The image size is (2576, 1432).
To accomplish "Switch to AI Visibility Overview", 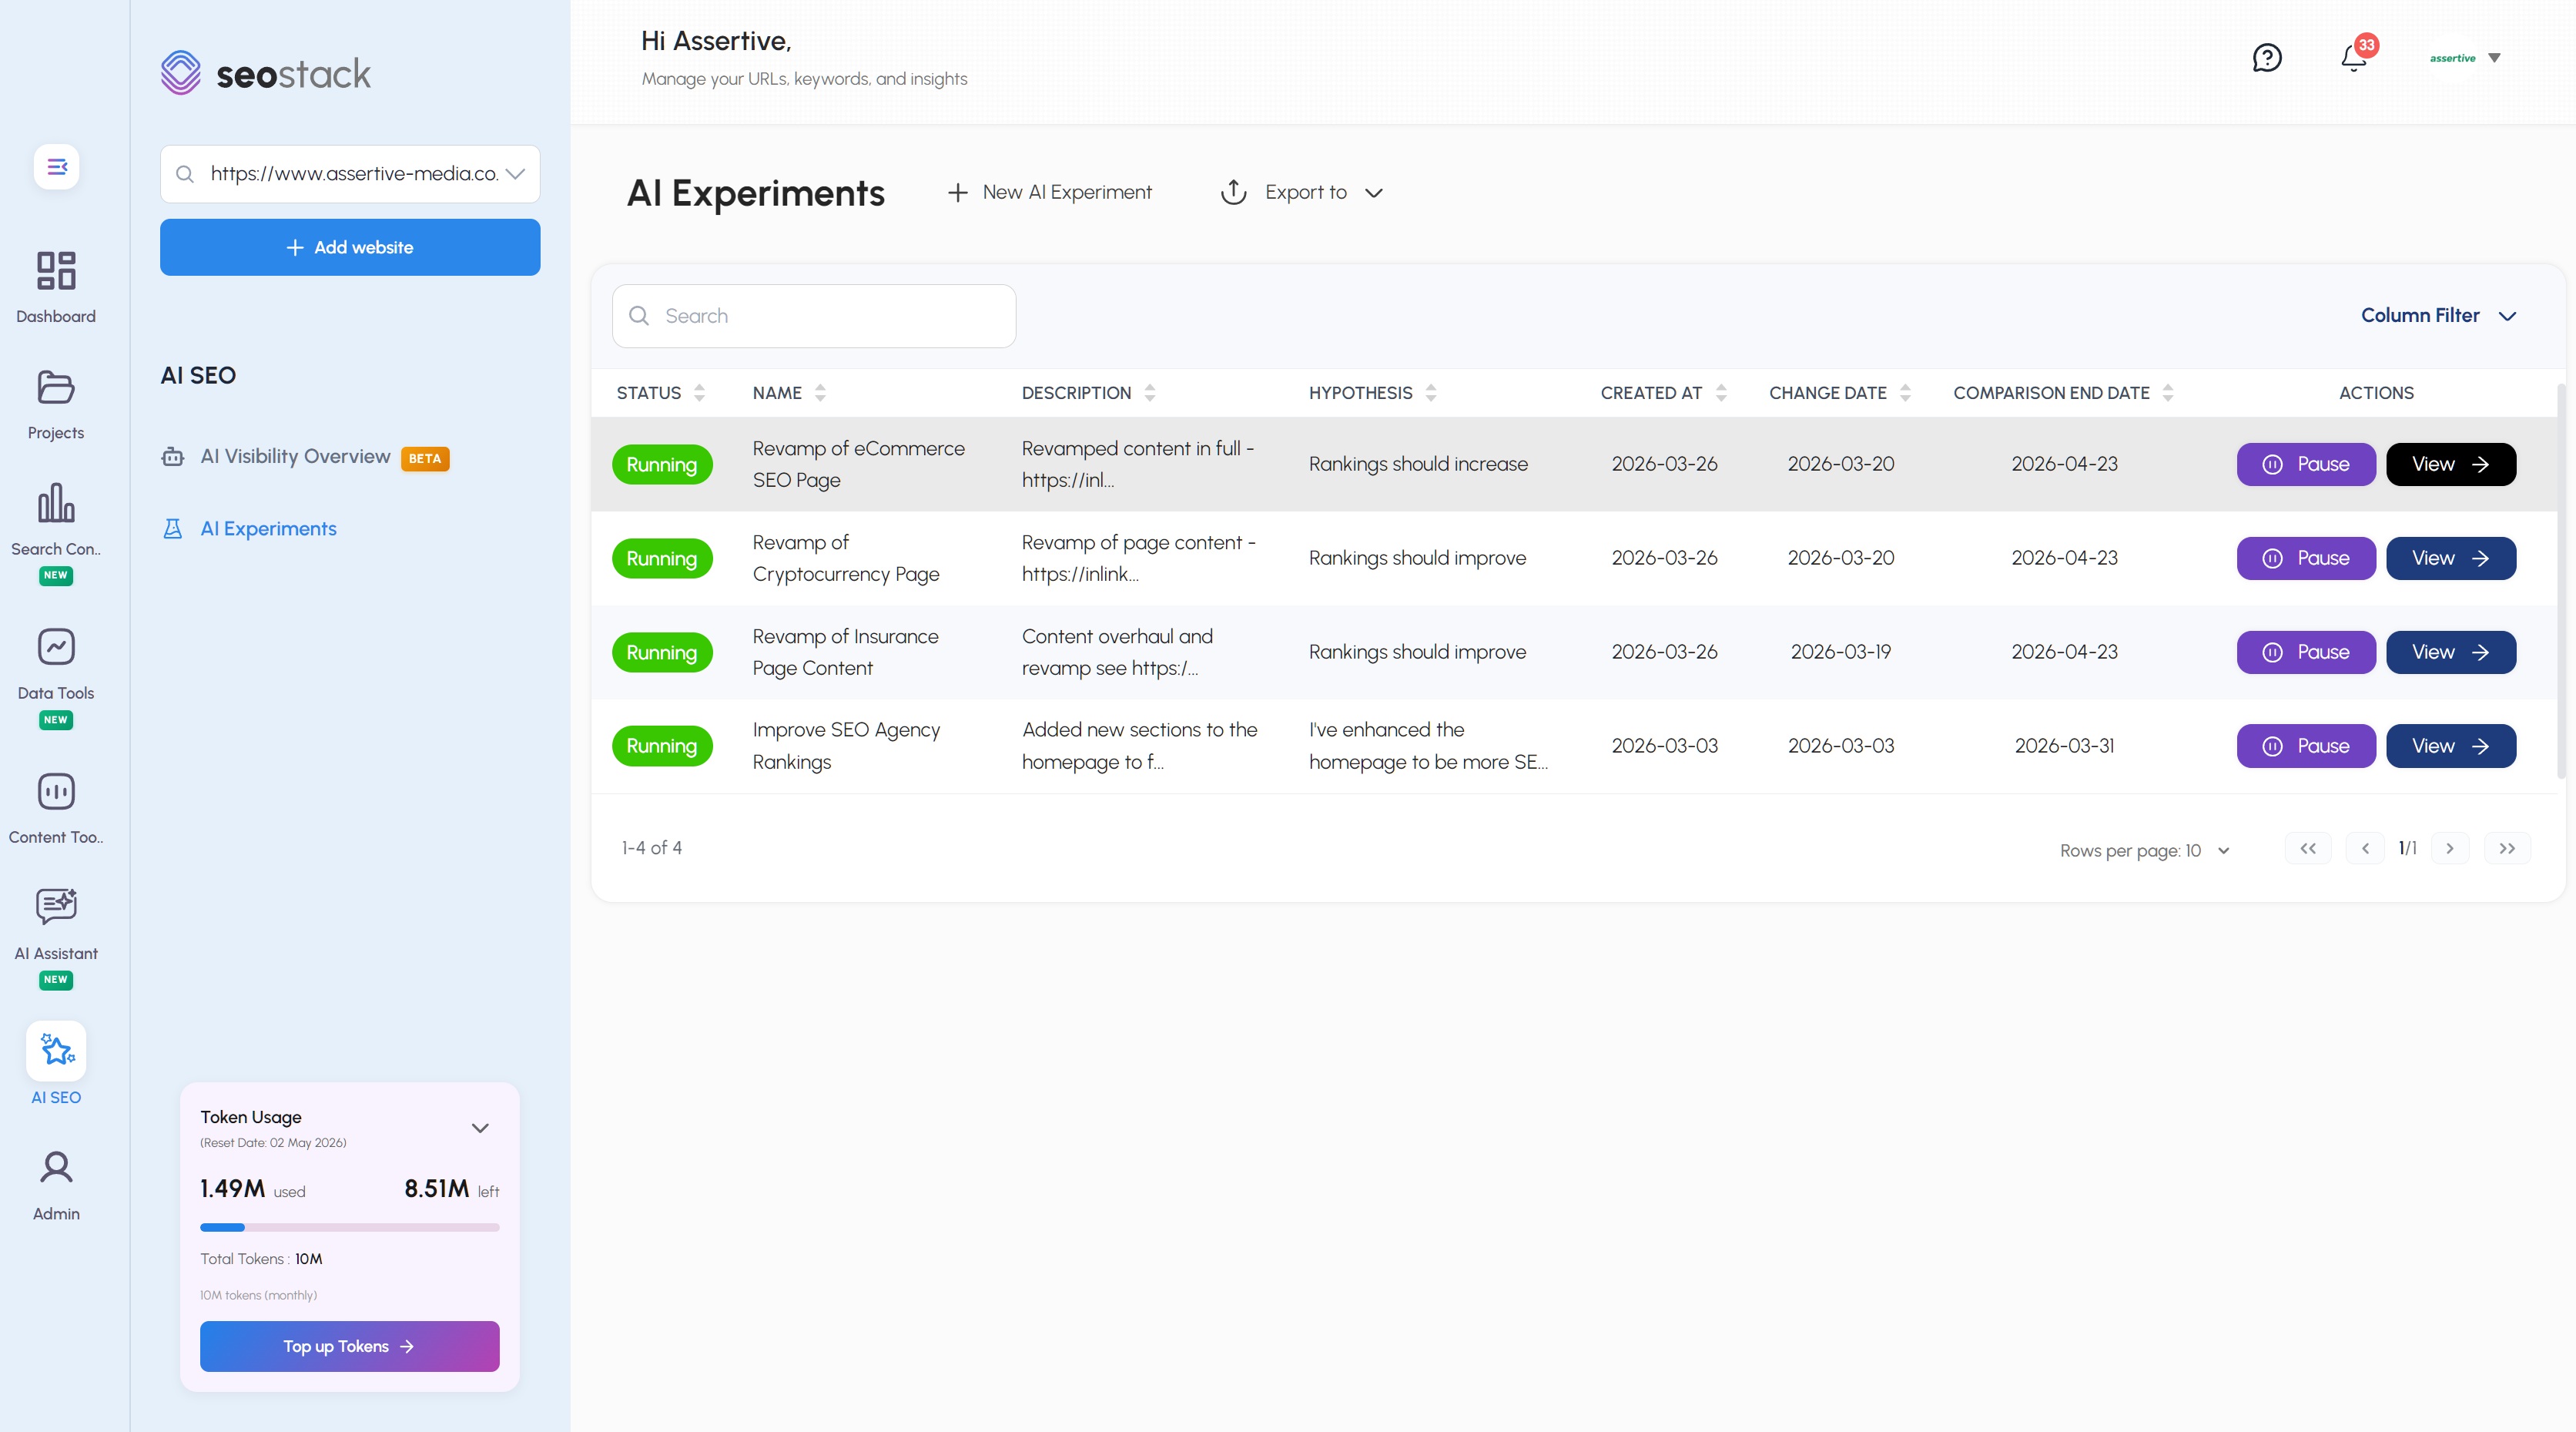I will coord(294,456).
